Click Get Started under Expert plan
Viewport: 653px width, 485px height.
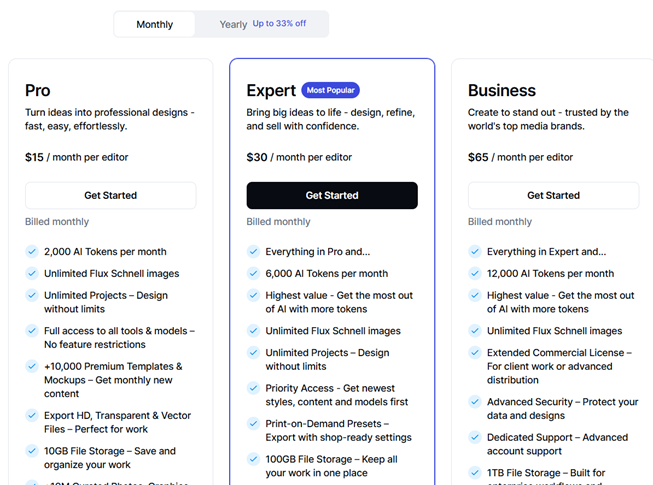click(x=332, y=195)
